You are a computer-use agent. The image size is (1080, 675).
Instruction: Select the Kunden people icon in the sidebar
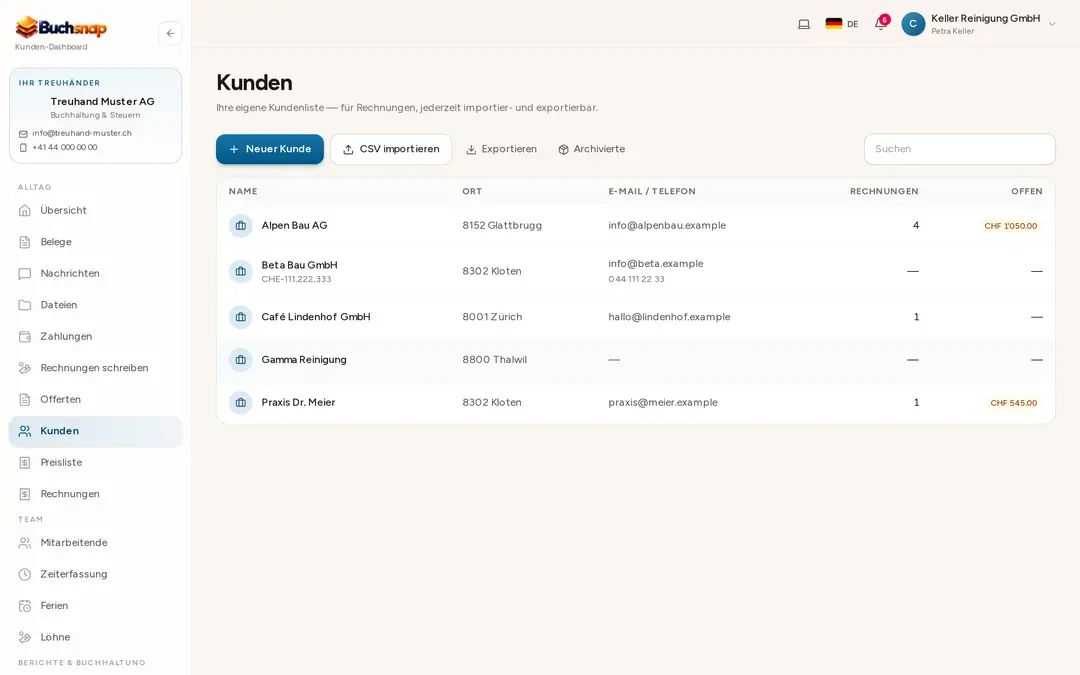point(25,431)
